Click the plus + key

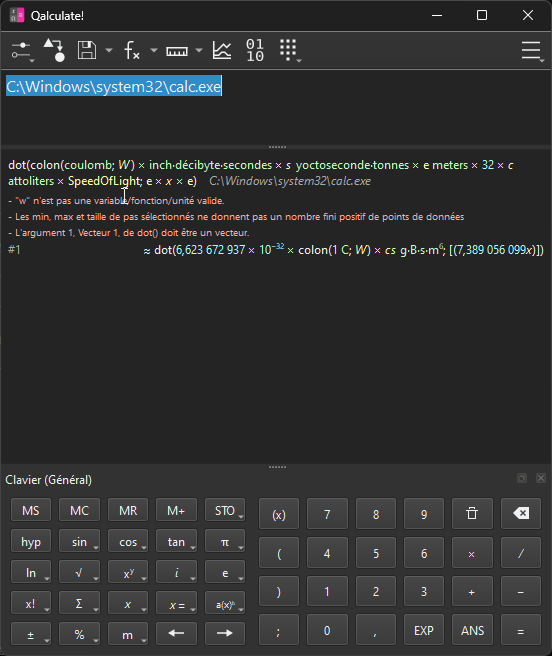[472, 591]
